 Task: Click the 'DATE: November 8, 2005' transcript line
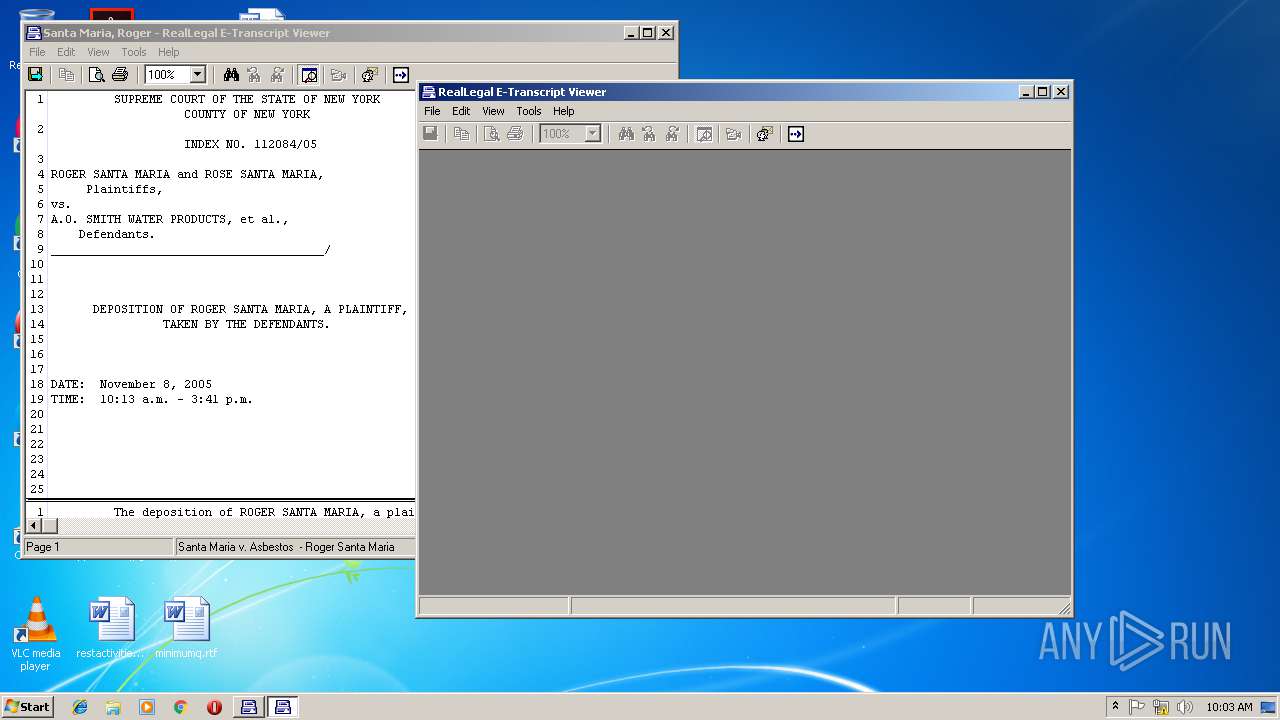pos(131,384)
